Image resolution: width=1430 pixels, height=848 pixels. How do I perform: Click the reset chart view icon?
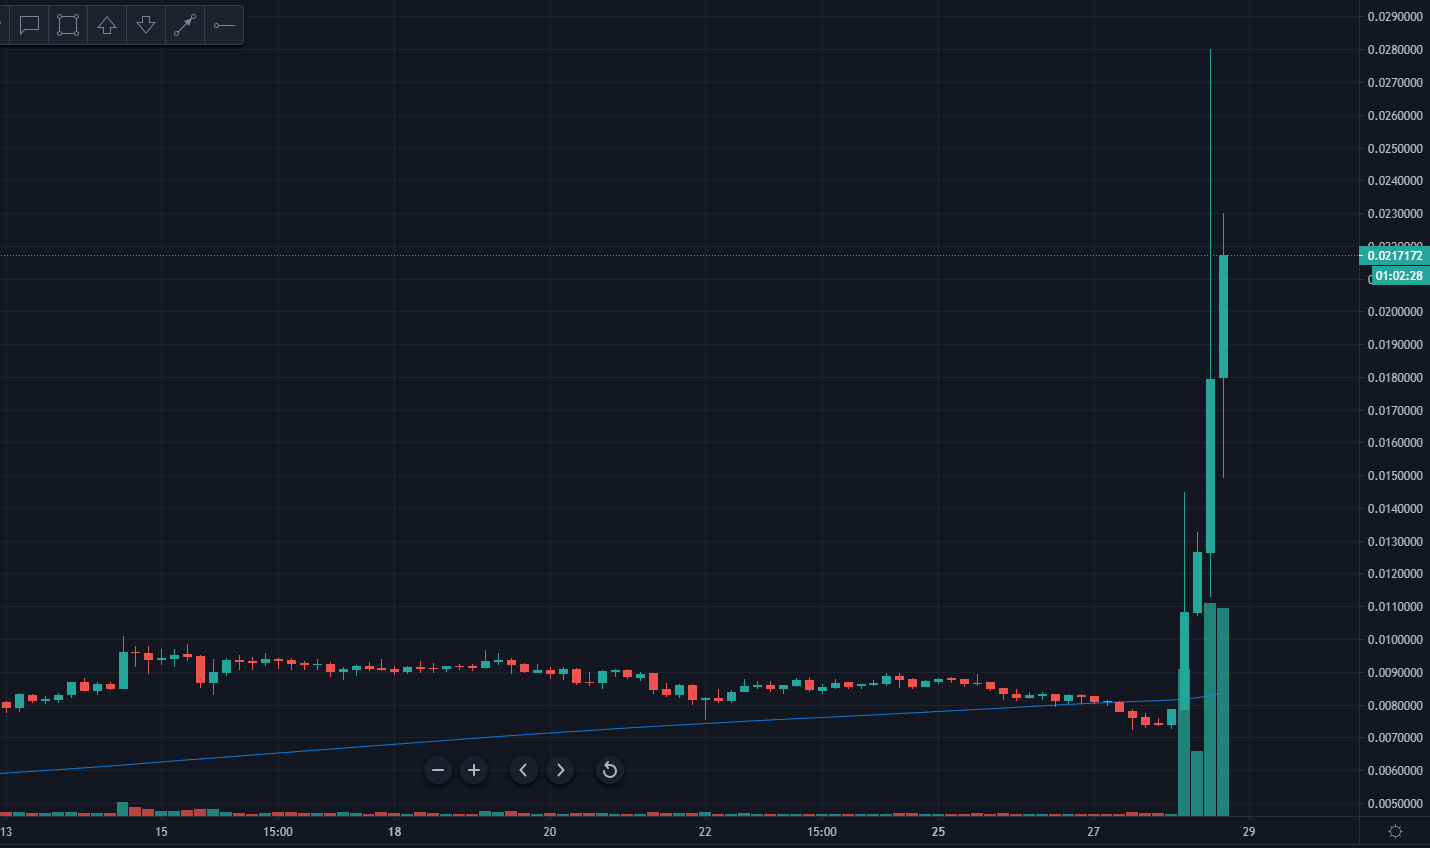coord(609,770)
